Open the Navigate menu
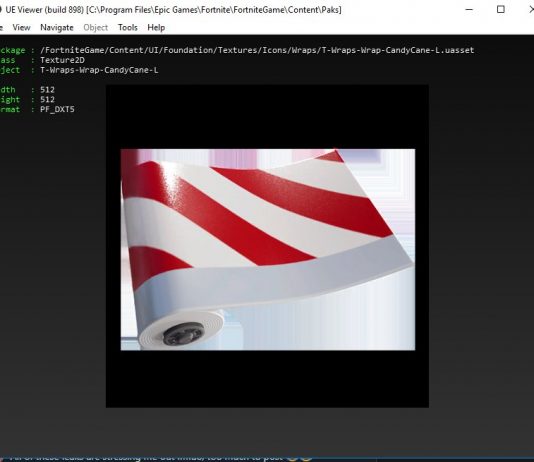This screenshot has height=462, width=534. pos(57,28)
